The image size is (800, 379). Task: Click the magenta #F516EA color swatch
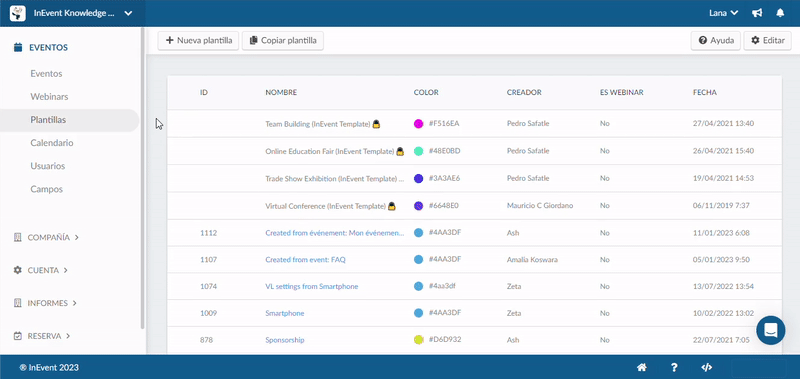pyautogui.click(x=418, y=123)
